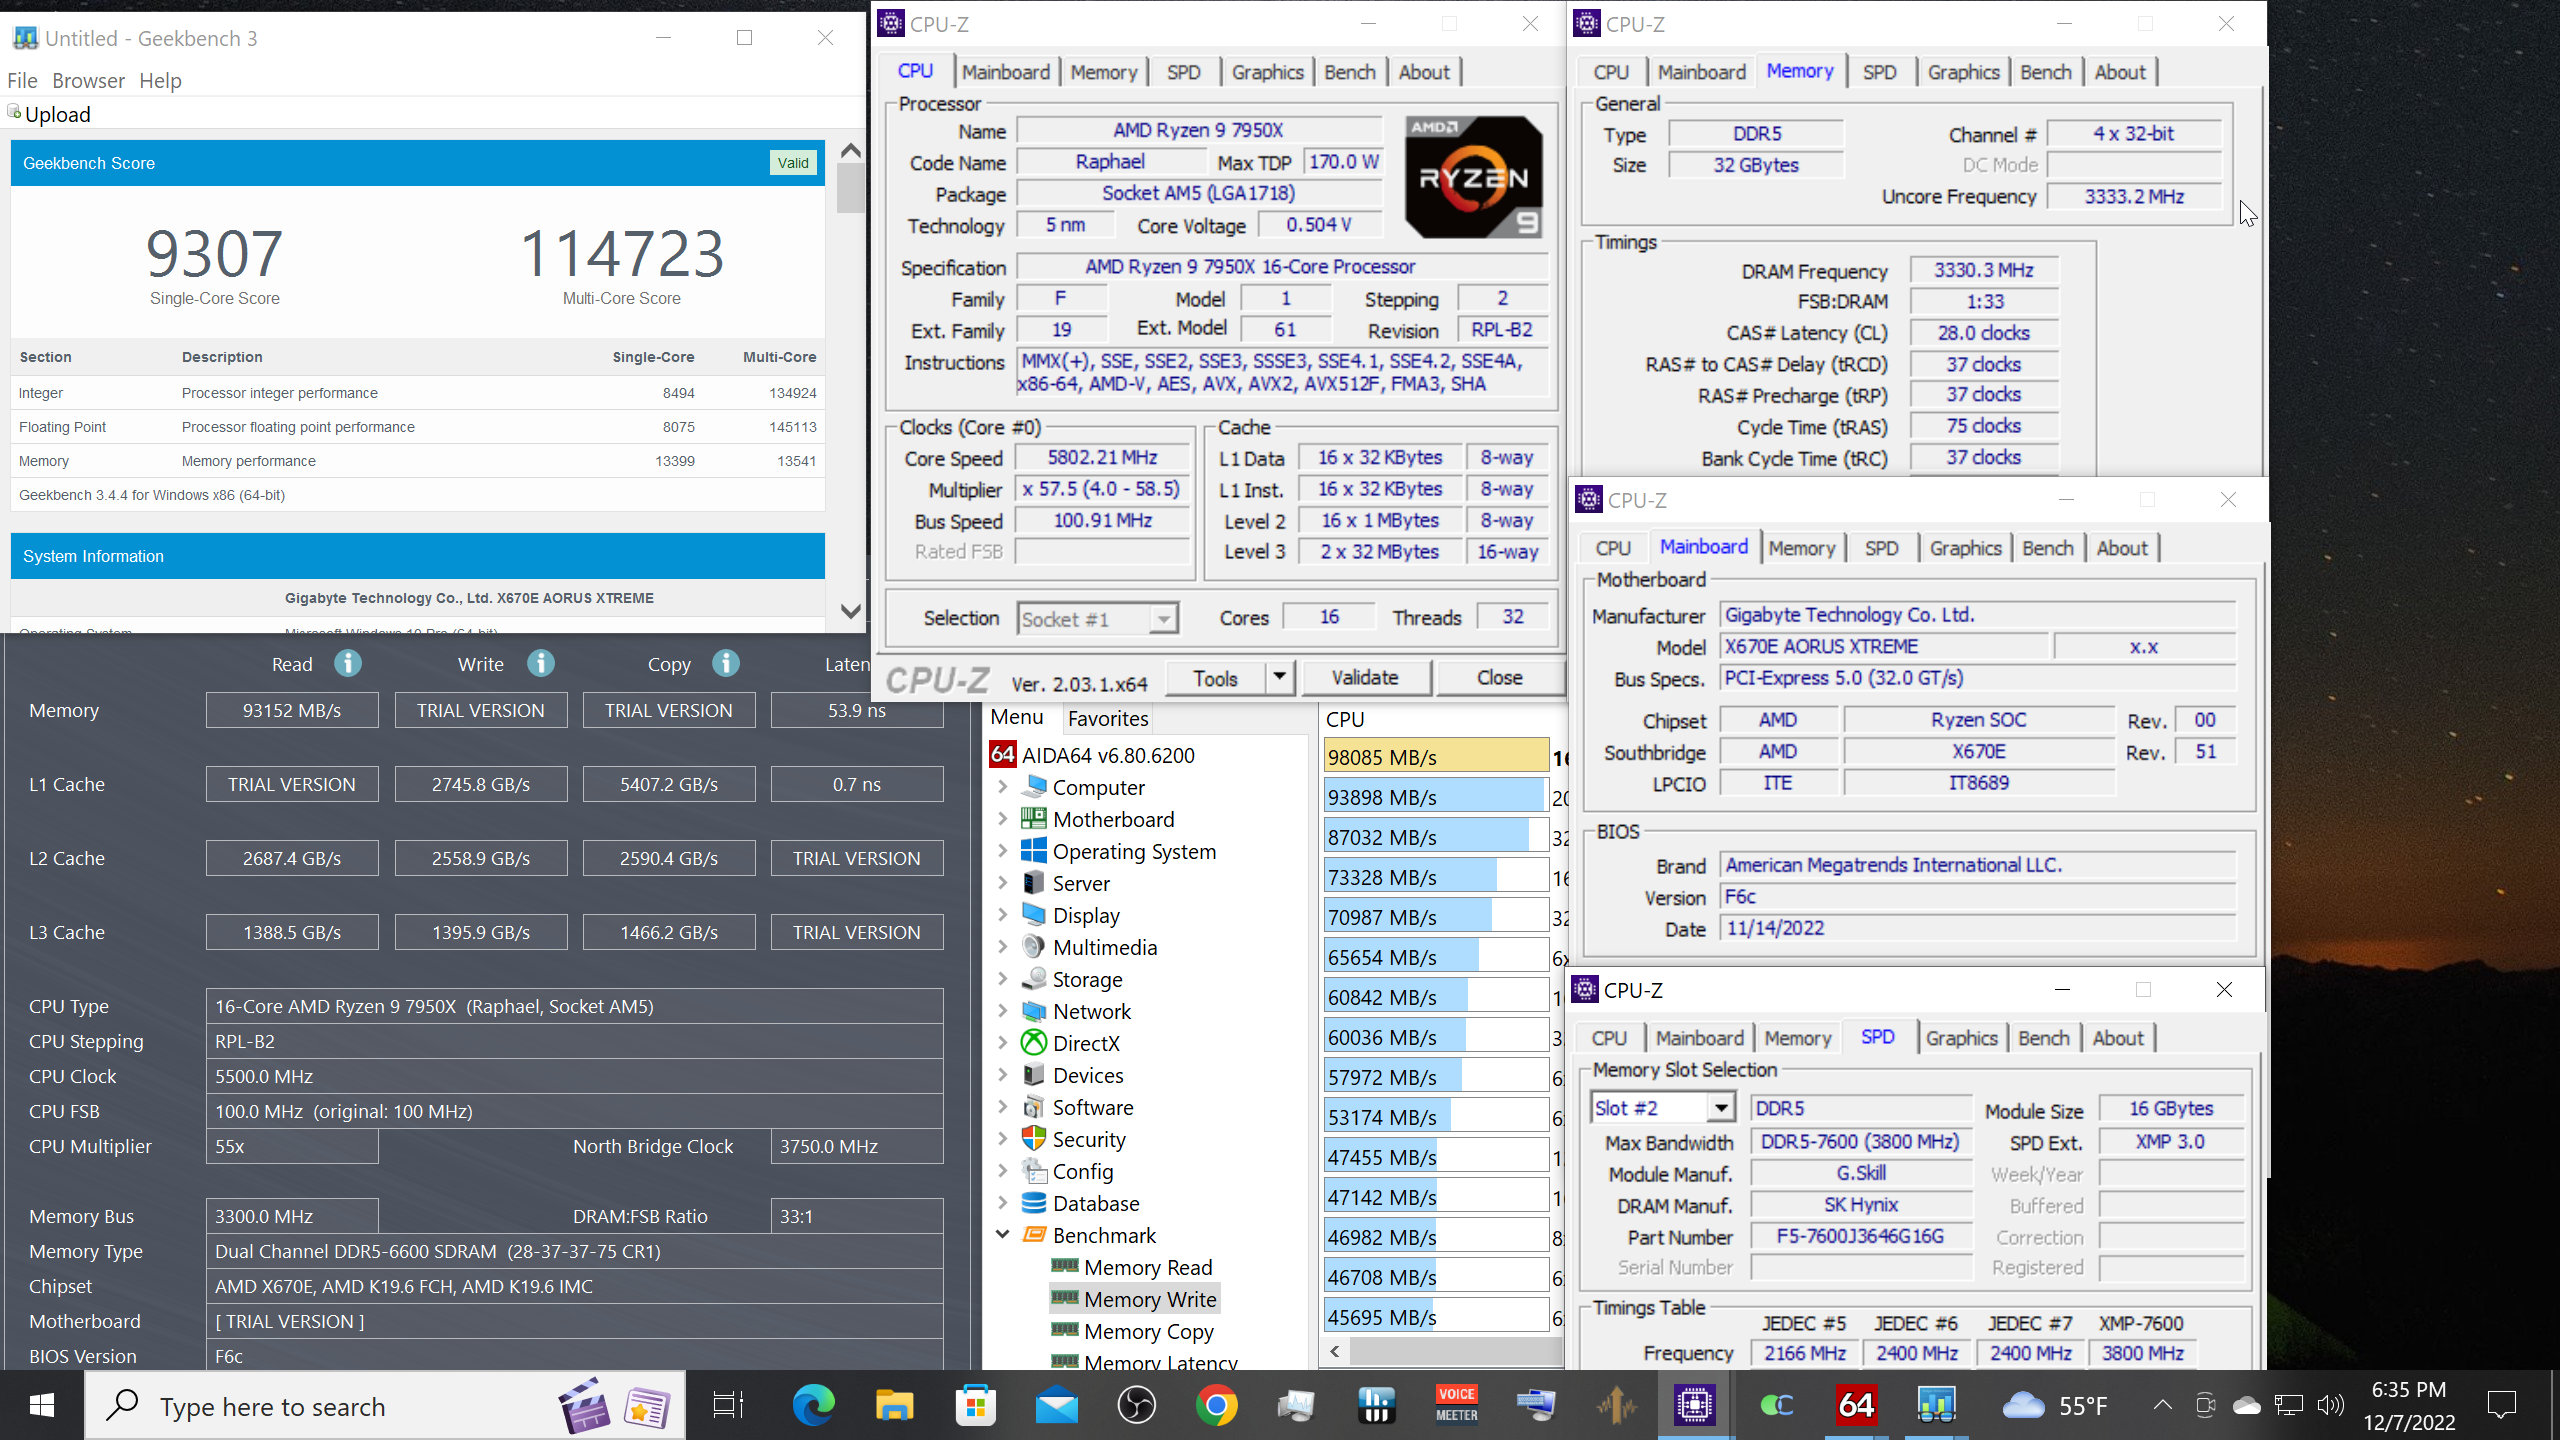Select the Operating System Windows icon
Screen dimensions: 2560x1440
click(1034, 851)
